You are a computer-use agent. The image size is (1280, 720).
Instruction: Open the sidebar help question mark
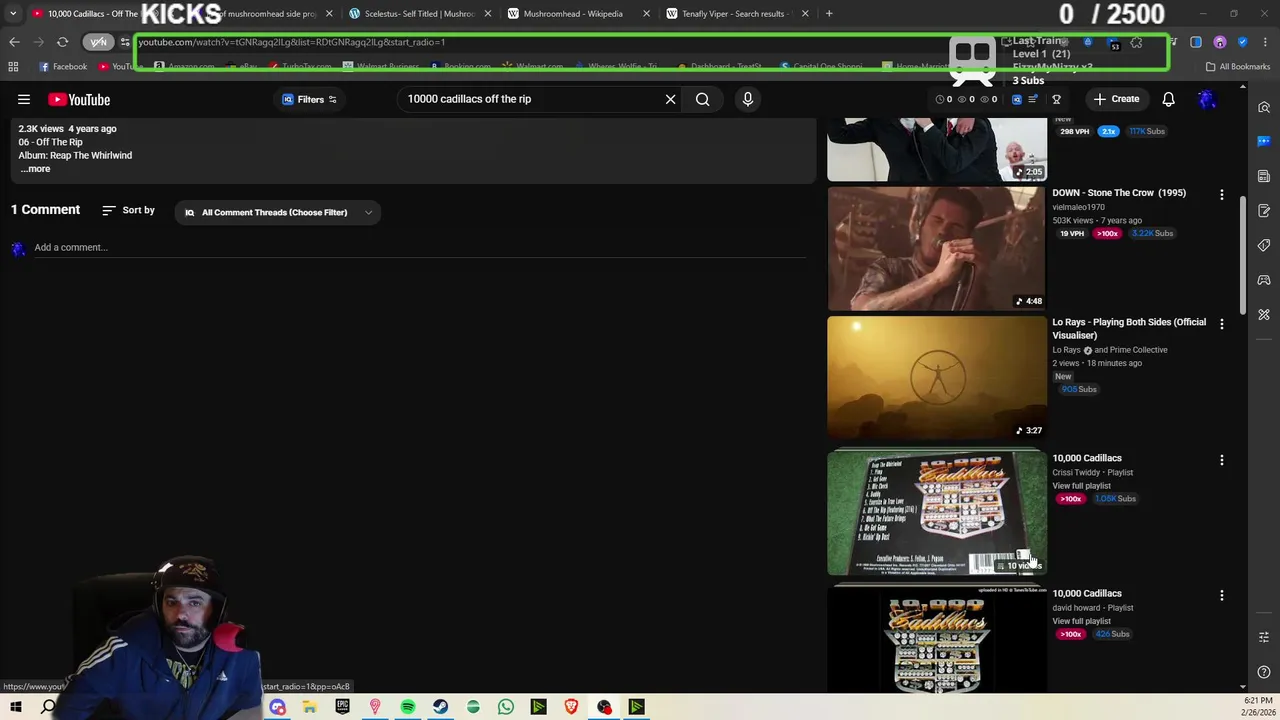(1264, 672)
